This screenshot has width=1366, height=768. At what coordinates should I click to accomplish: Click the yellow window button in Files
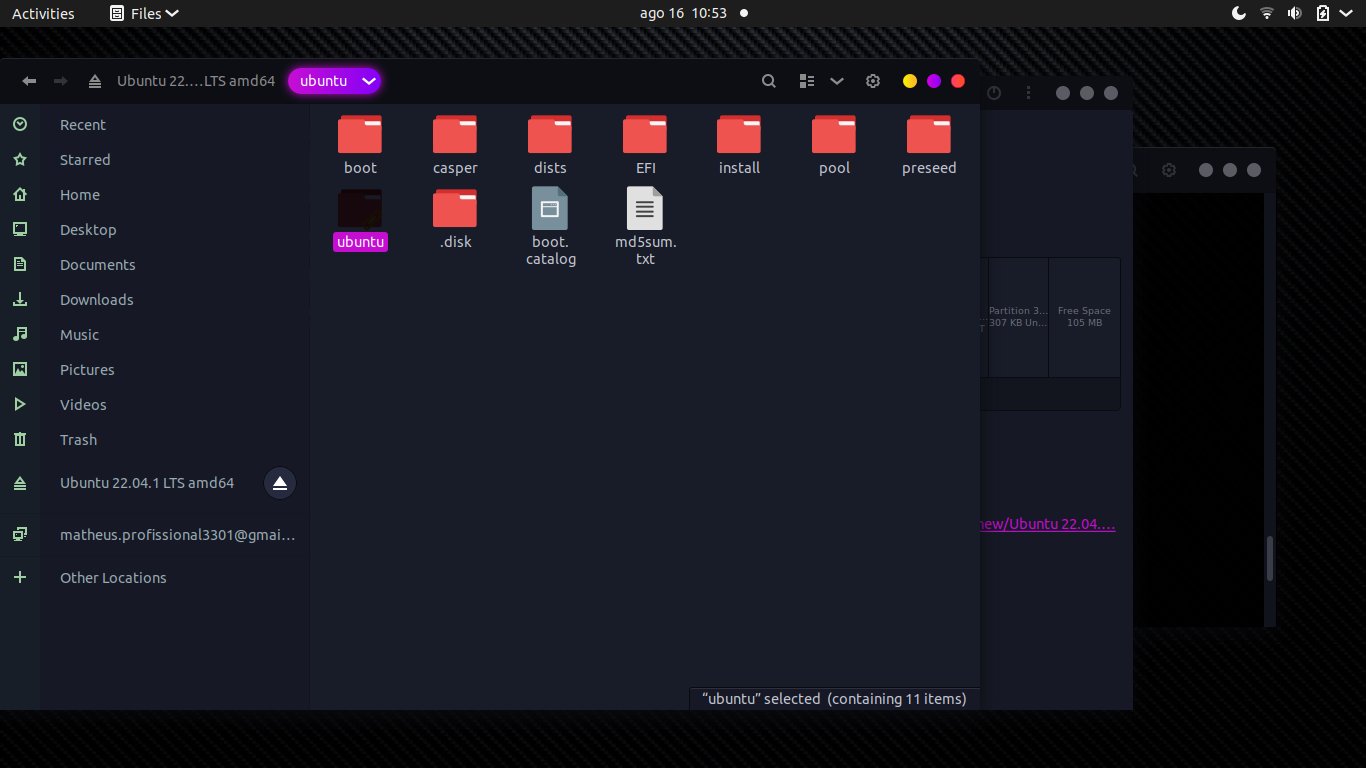(x=910, y=81)
